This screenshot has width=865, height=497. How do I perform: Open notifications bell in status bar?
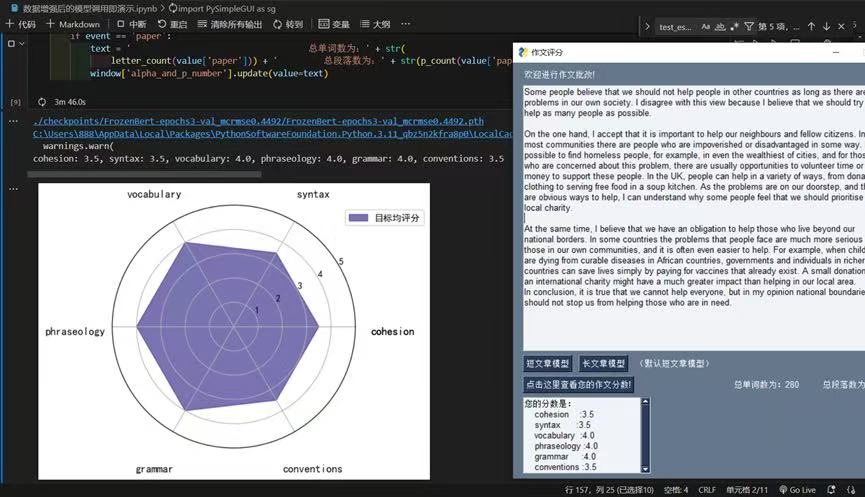click(x=831, y=490)
